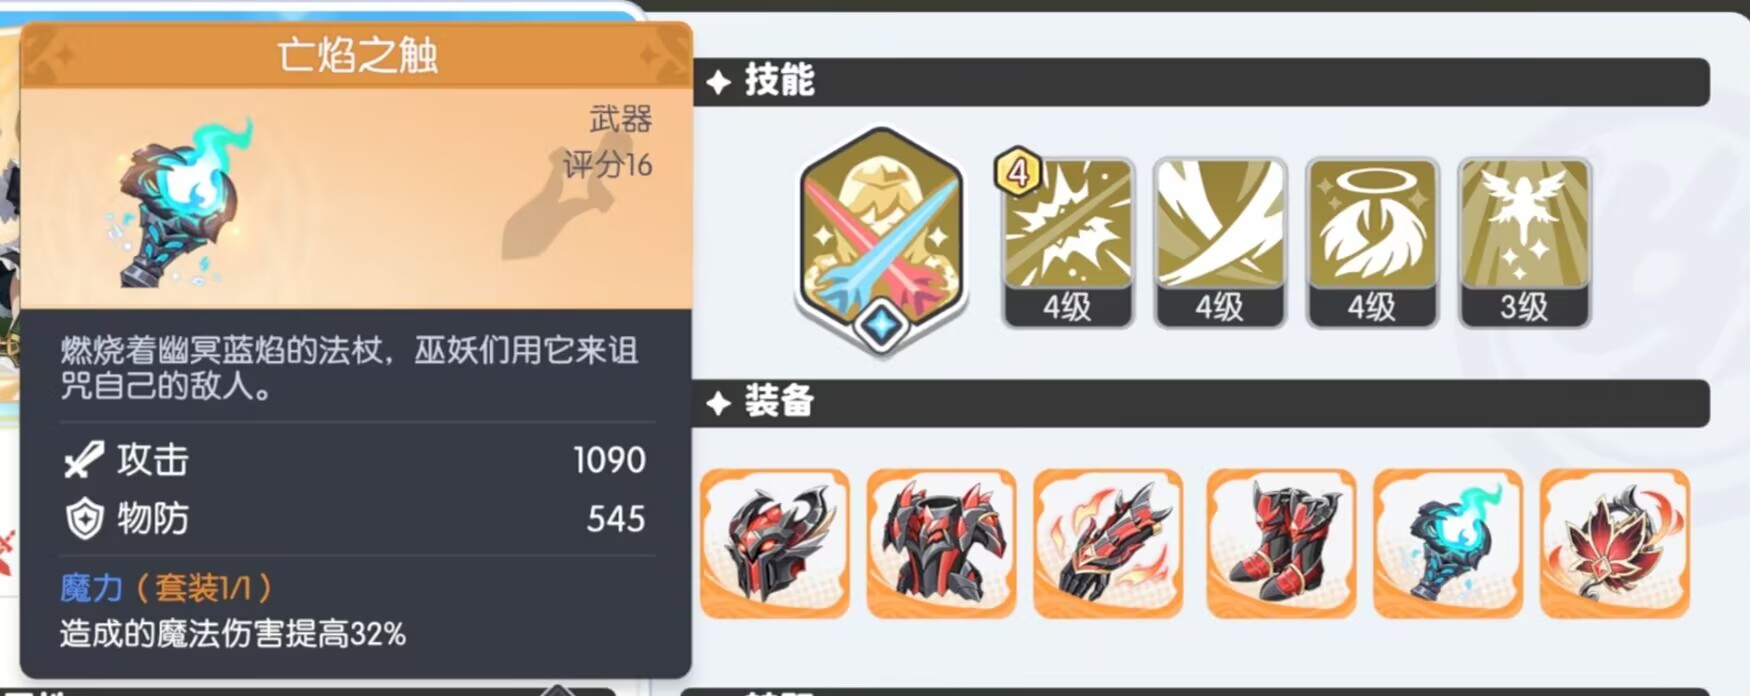Select the red armored boots slot
This screenshot has height=696, width=1750.
pyautogui.click(x=1282, y=544)
